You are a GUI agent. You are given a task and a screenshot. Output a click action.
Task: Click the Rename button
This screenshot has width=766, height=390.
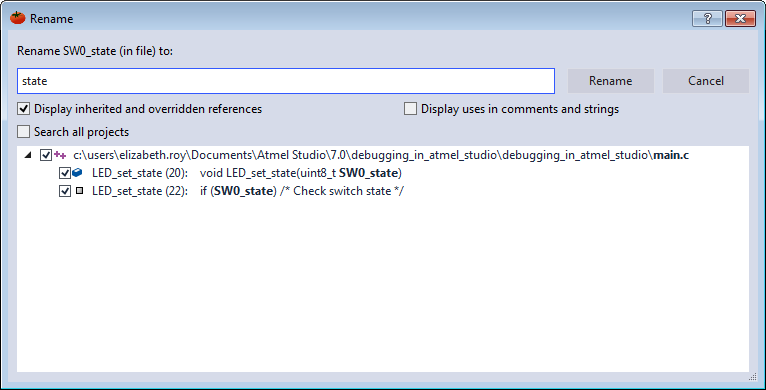point(610,81)
